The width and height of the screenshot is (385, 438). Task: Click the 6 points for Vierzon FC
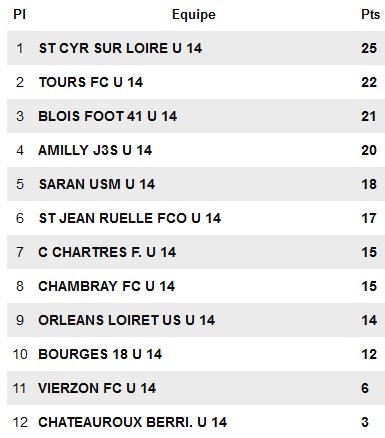pos(365,388)
